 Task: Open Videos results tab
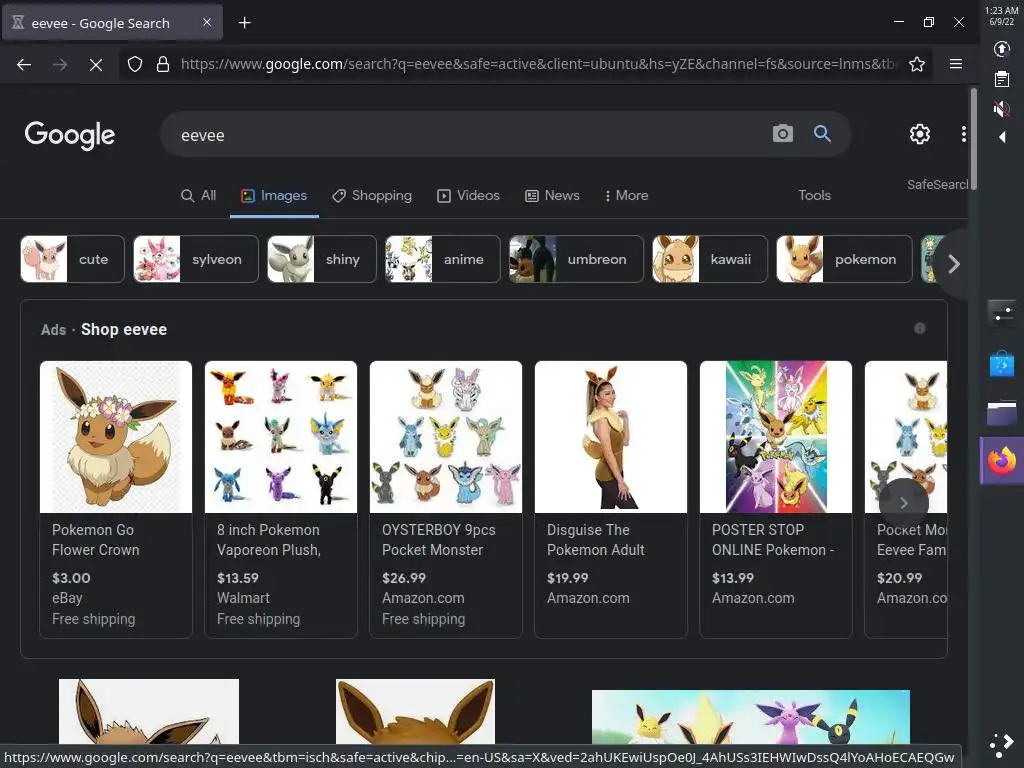[x=468, y=195]
